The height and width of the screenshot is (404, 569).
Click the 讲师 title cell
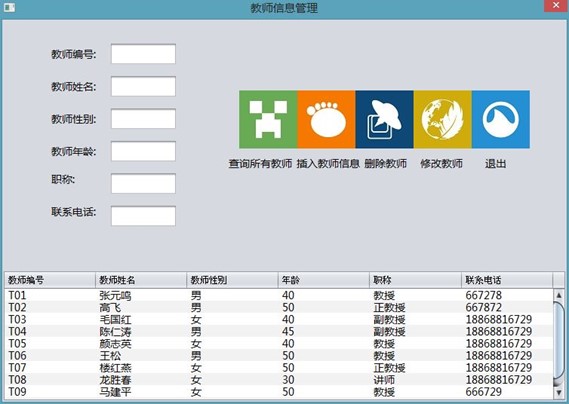click(384, 380)
